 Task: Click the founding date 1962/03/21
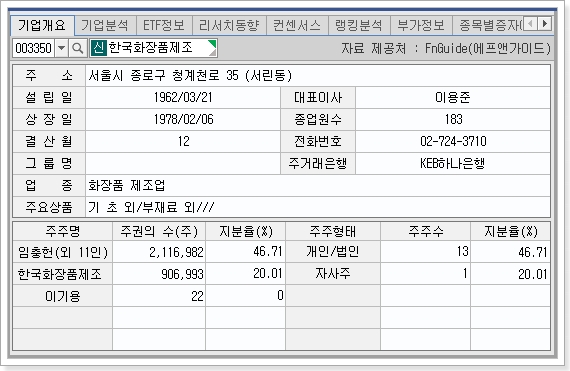tap(183, 97)
